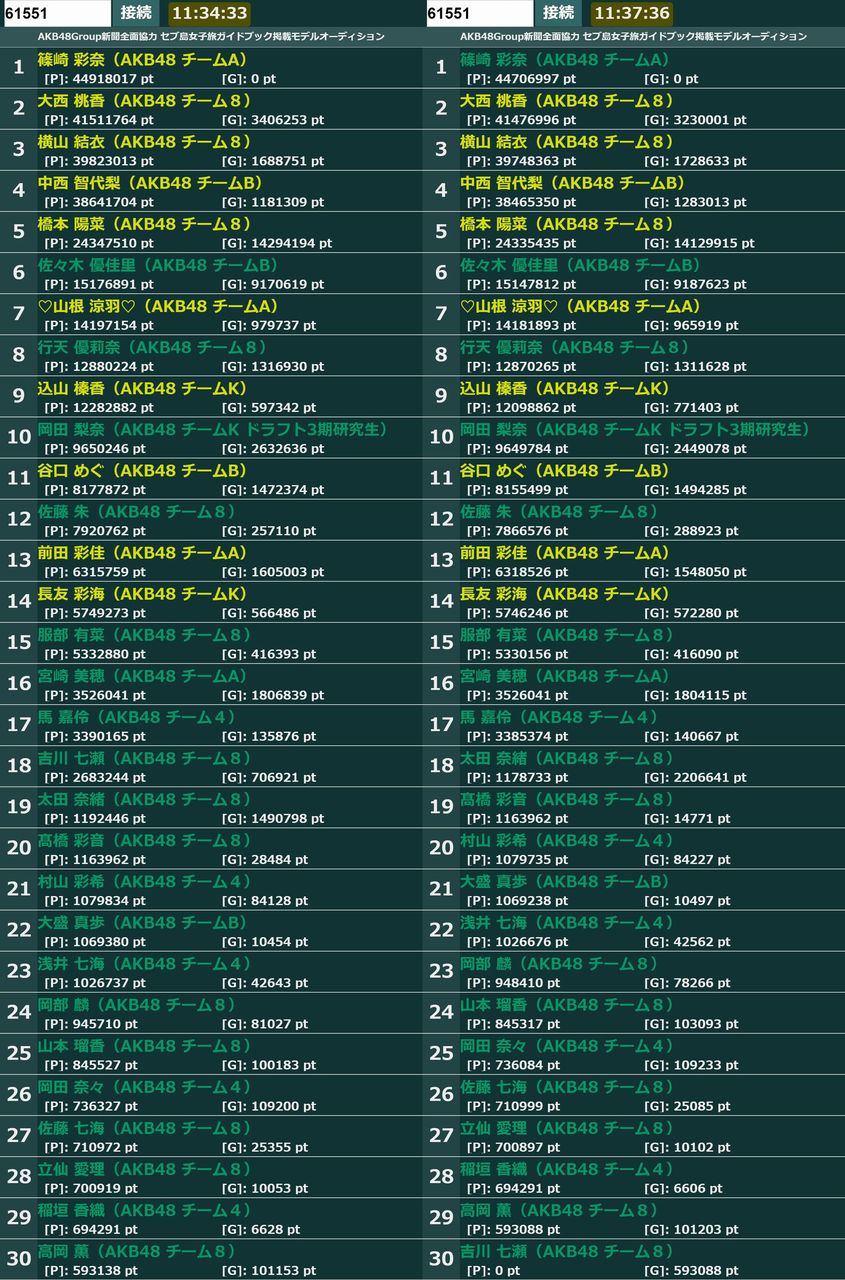Click 岡田 梨奈 ドラフト3期研究生 name in 11:34:33 list

click(x=212, y=429)
